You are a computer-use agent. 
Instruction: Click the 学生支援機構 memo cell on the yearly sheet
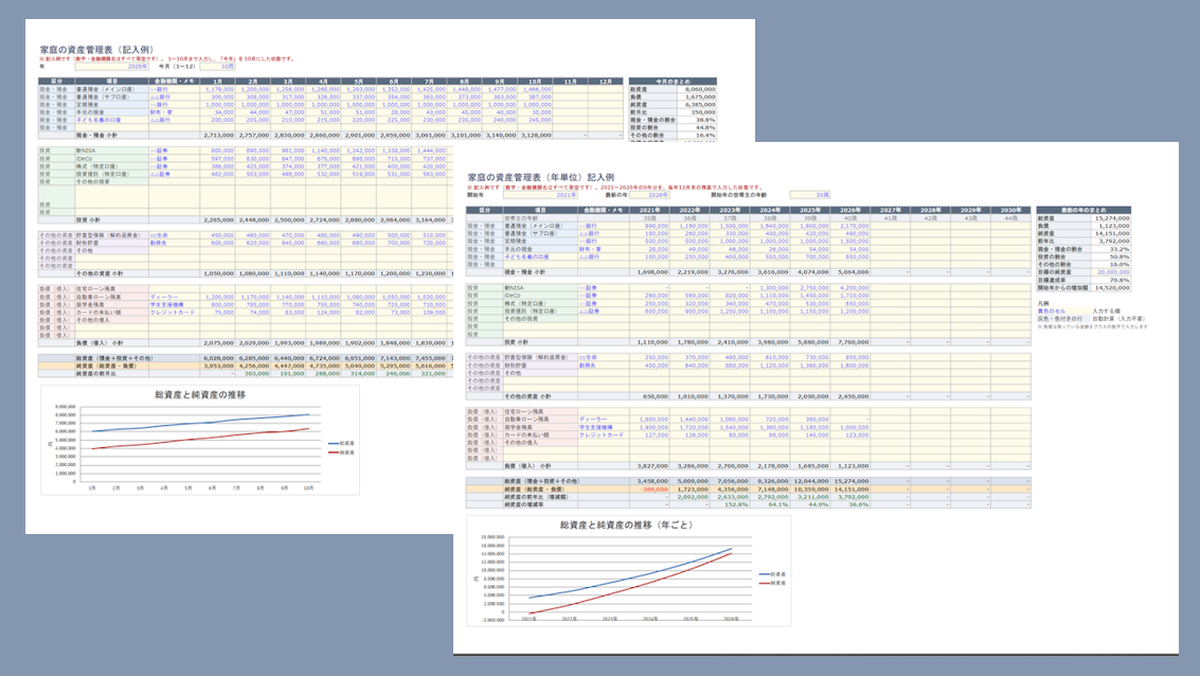(x=602, y=427)
